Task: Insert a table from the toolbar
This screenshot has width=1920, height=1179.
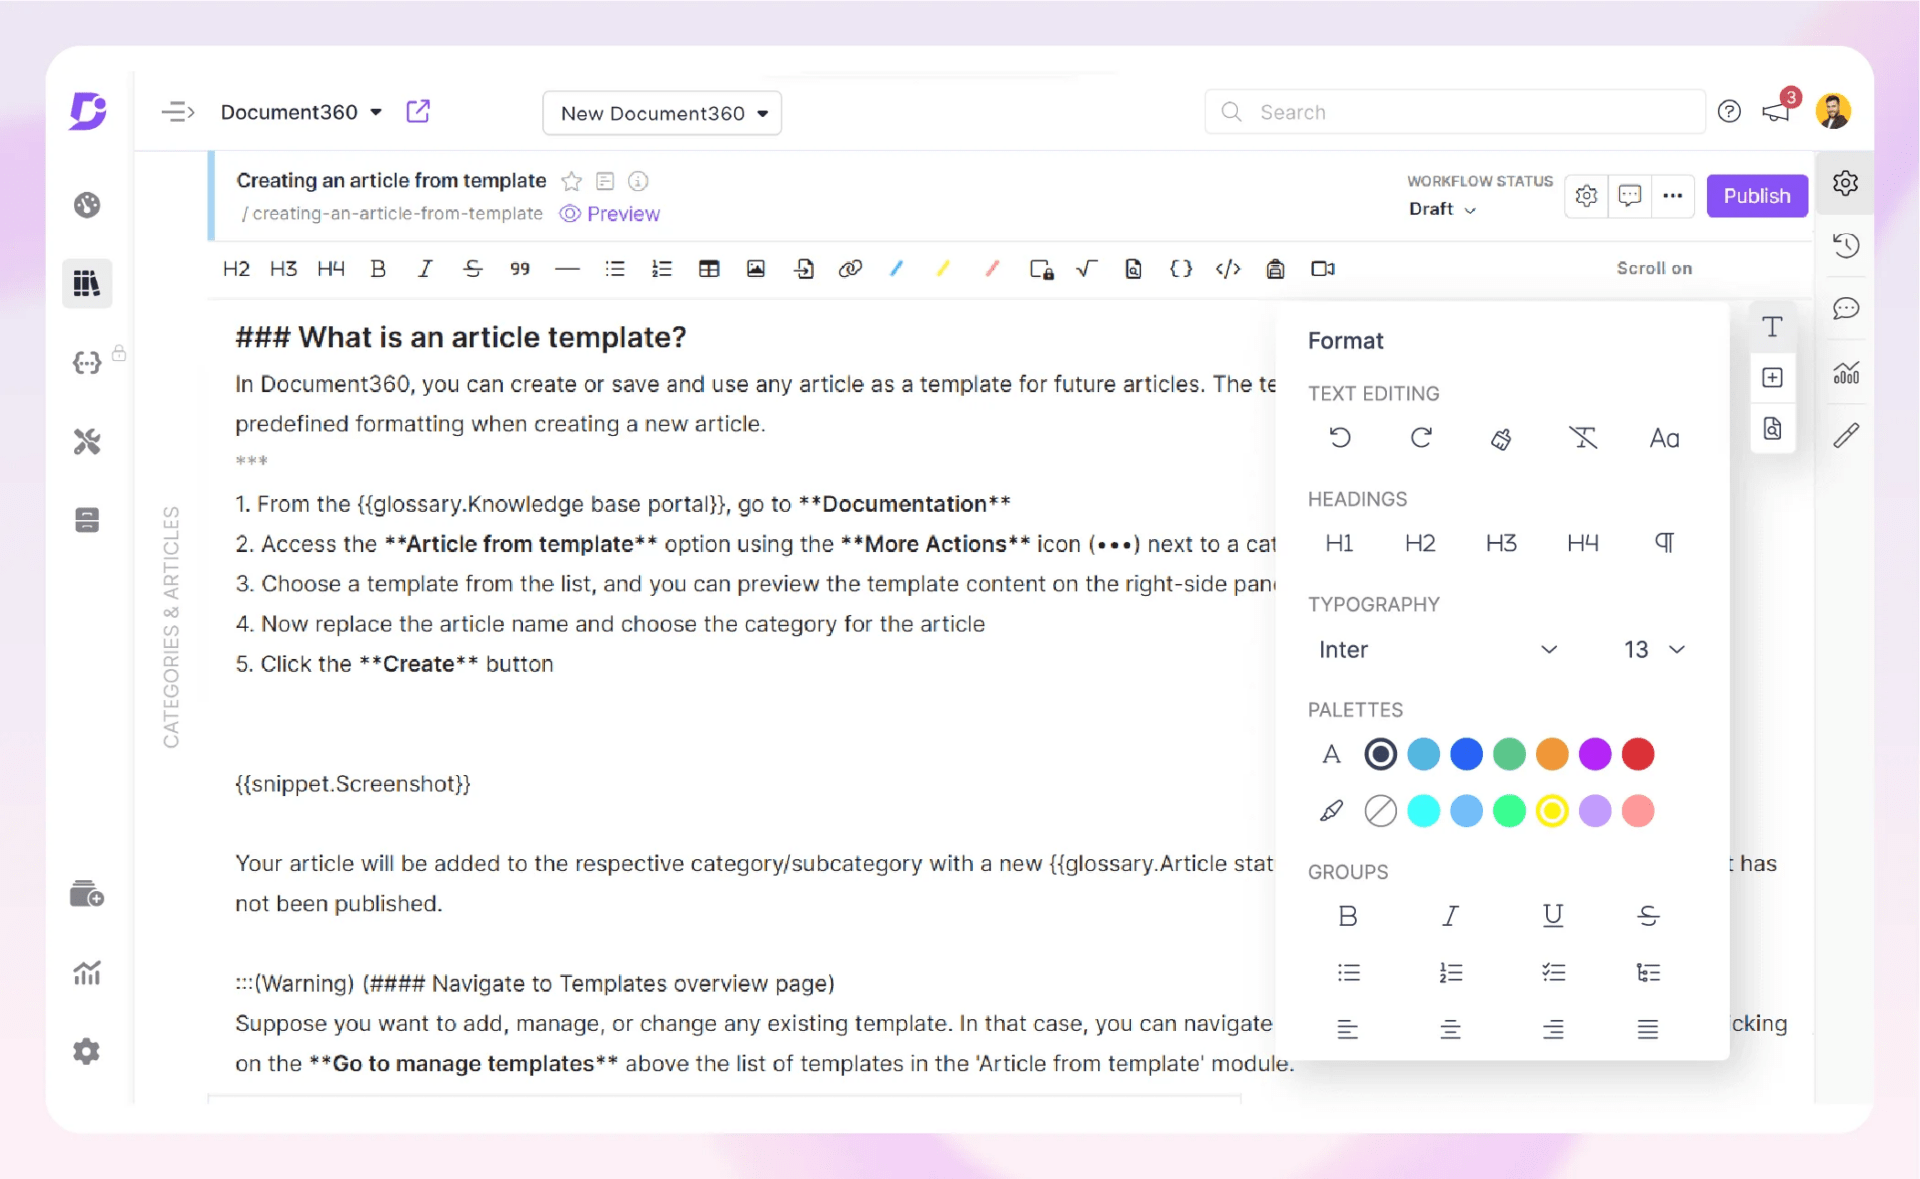Action: [709, 268]
